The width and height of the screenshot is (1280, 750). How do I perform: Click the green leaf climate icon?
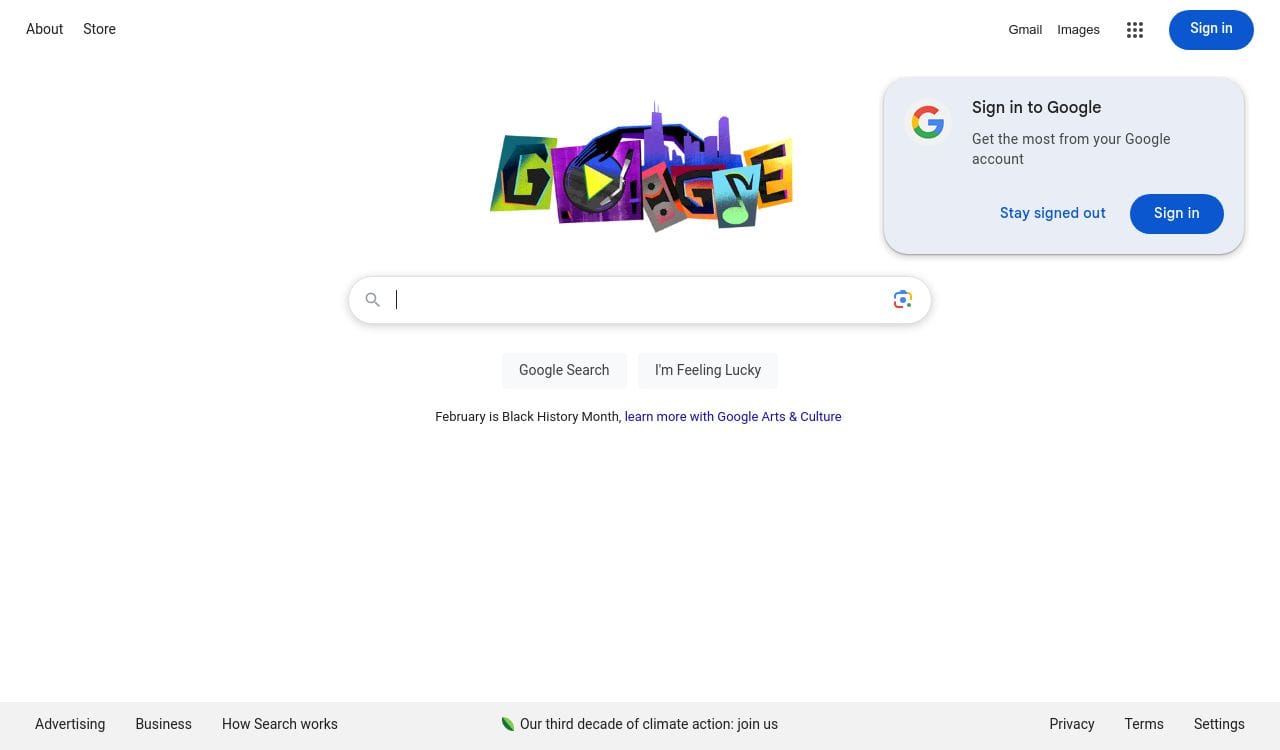pos(508,724)
